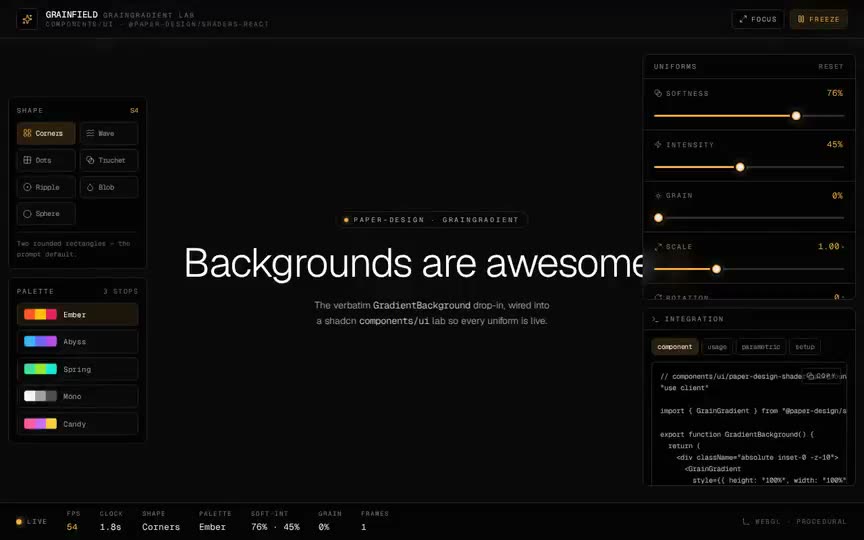Click the Freeze button
Image resolution: width=864 pixels, height=540 pixels.
click(818, 19)
